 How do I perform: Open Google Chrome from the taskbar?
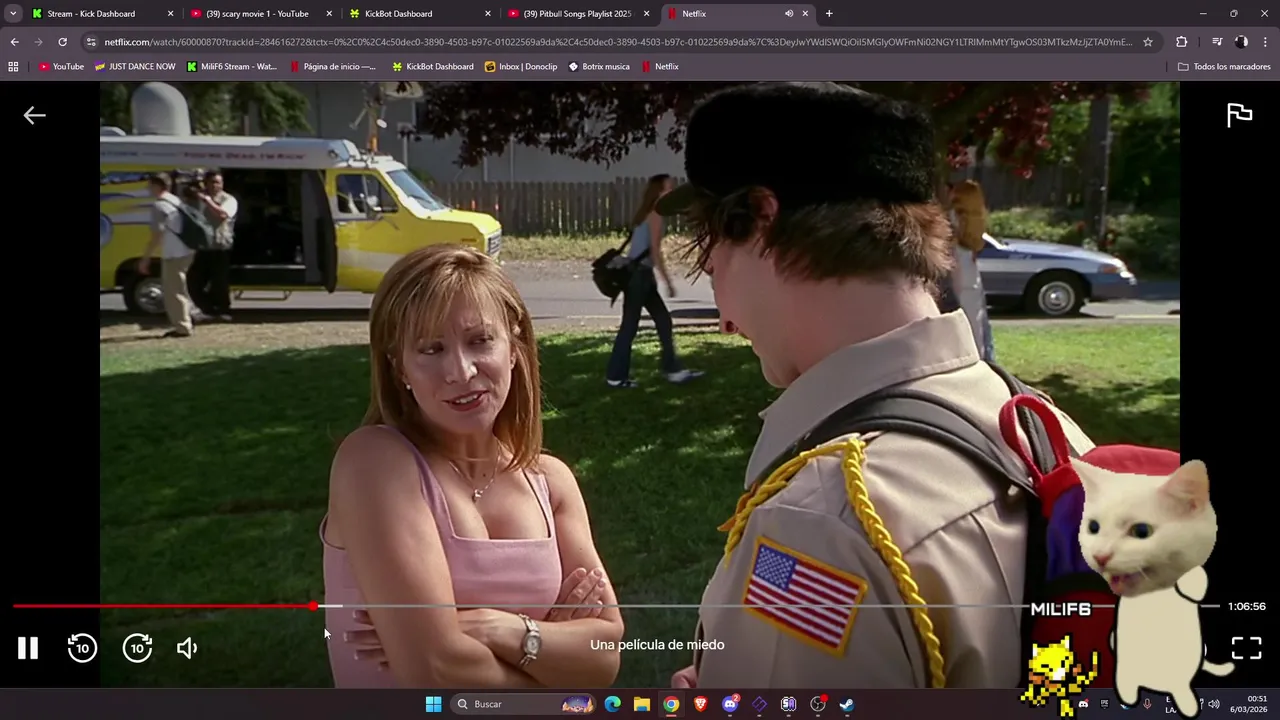[671, 704]
